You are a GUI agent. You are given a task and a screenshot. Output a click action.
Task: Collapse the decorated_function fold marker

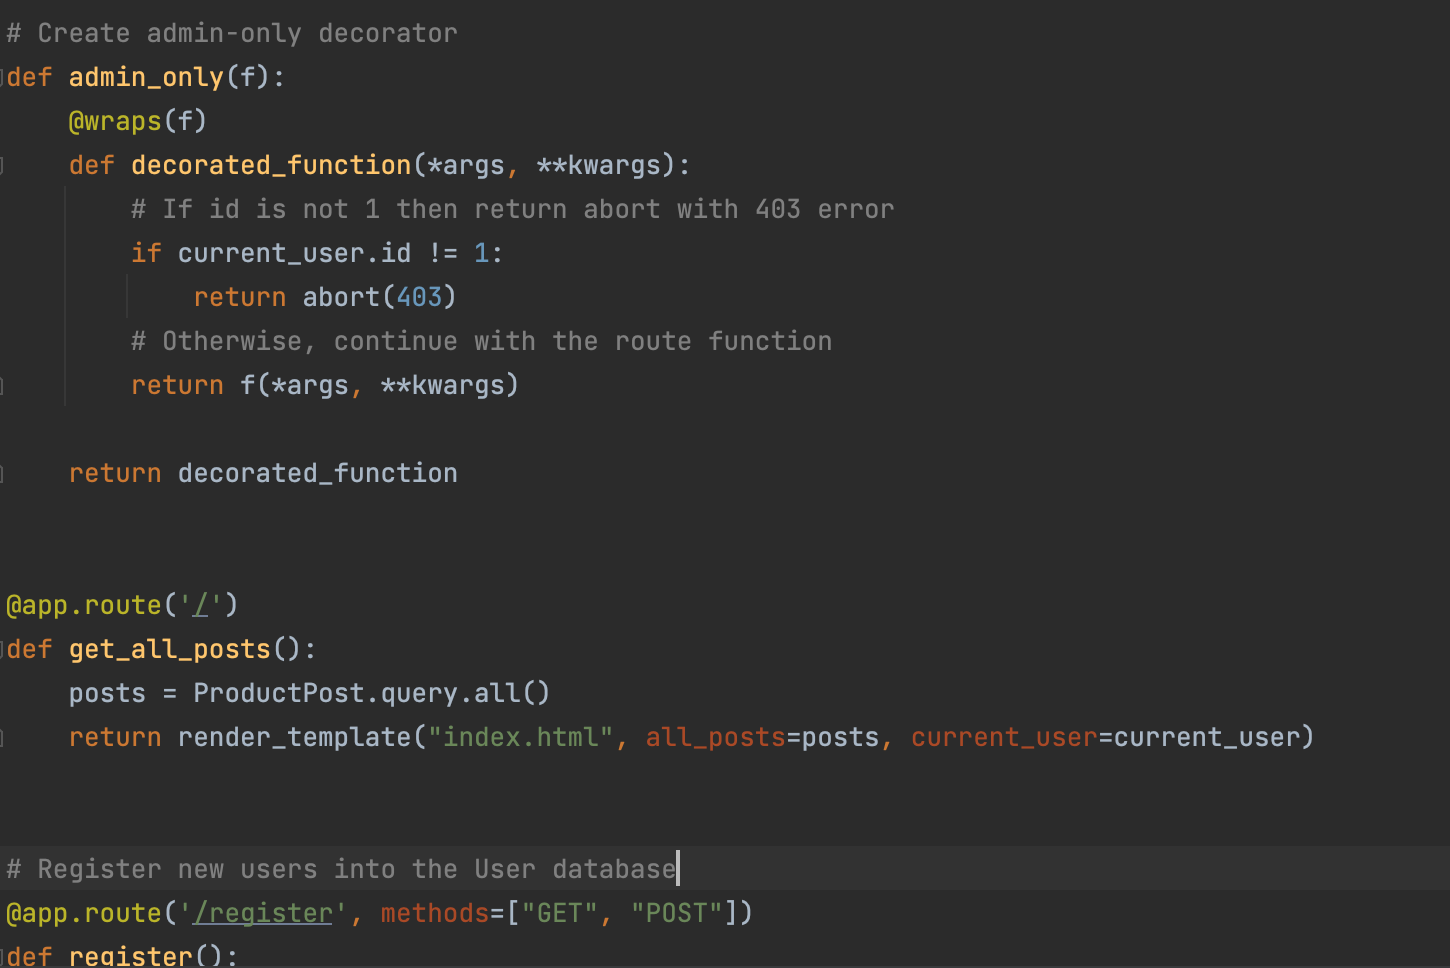[x=3, y=165]
